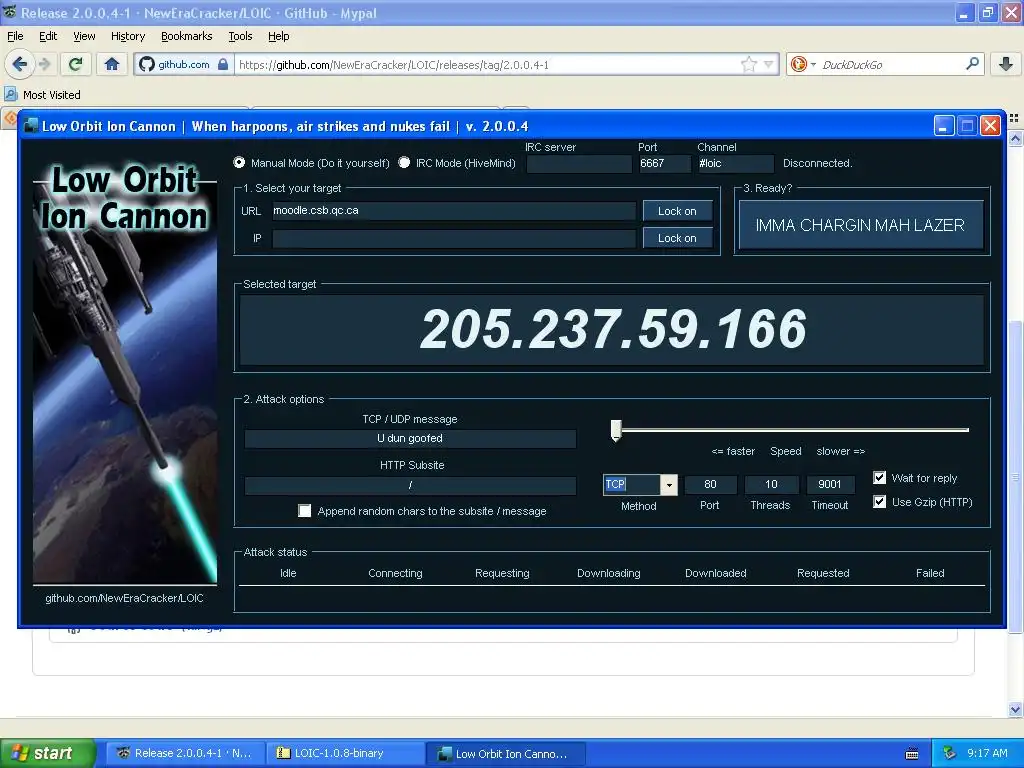Click Low Orbit Ion Canno... taskbar item
Image resolution: width=1024 pixels, height=768 pixels.
(x=505, y=754)
